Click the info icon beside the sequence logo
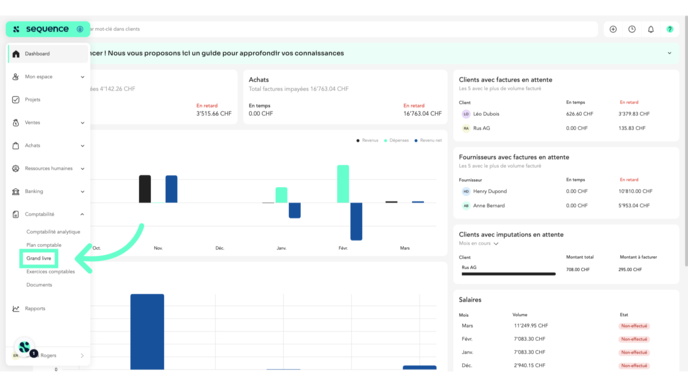The height and width of the screenshot is (387, 688). tap(80, 29)
